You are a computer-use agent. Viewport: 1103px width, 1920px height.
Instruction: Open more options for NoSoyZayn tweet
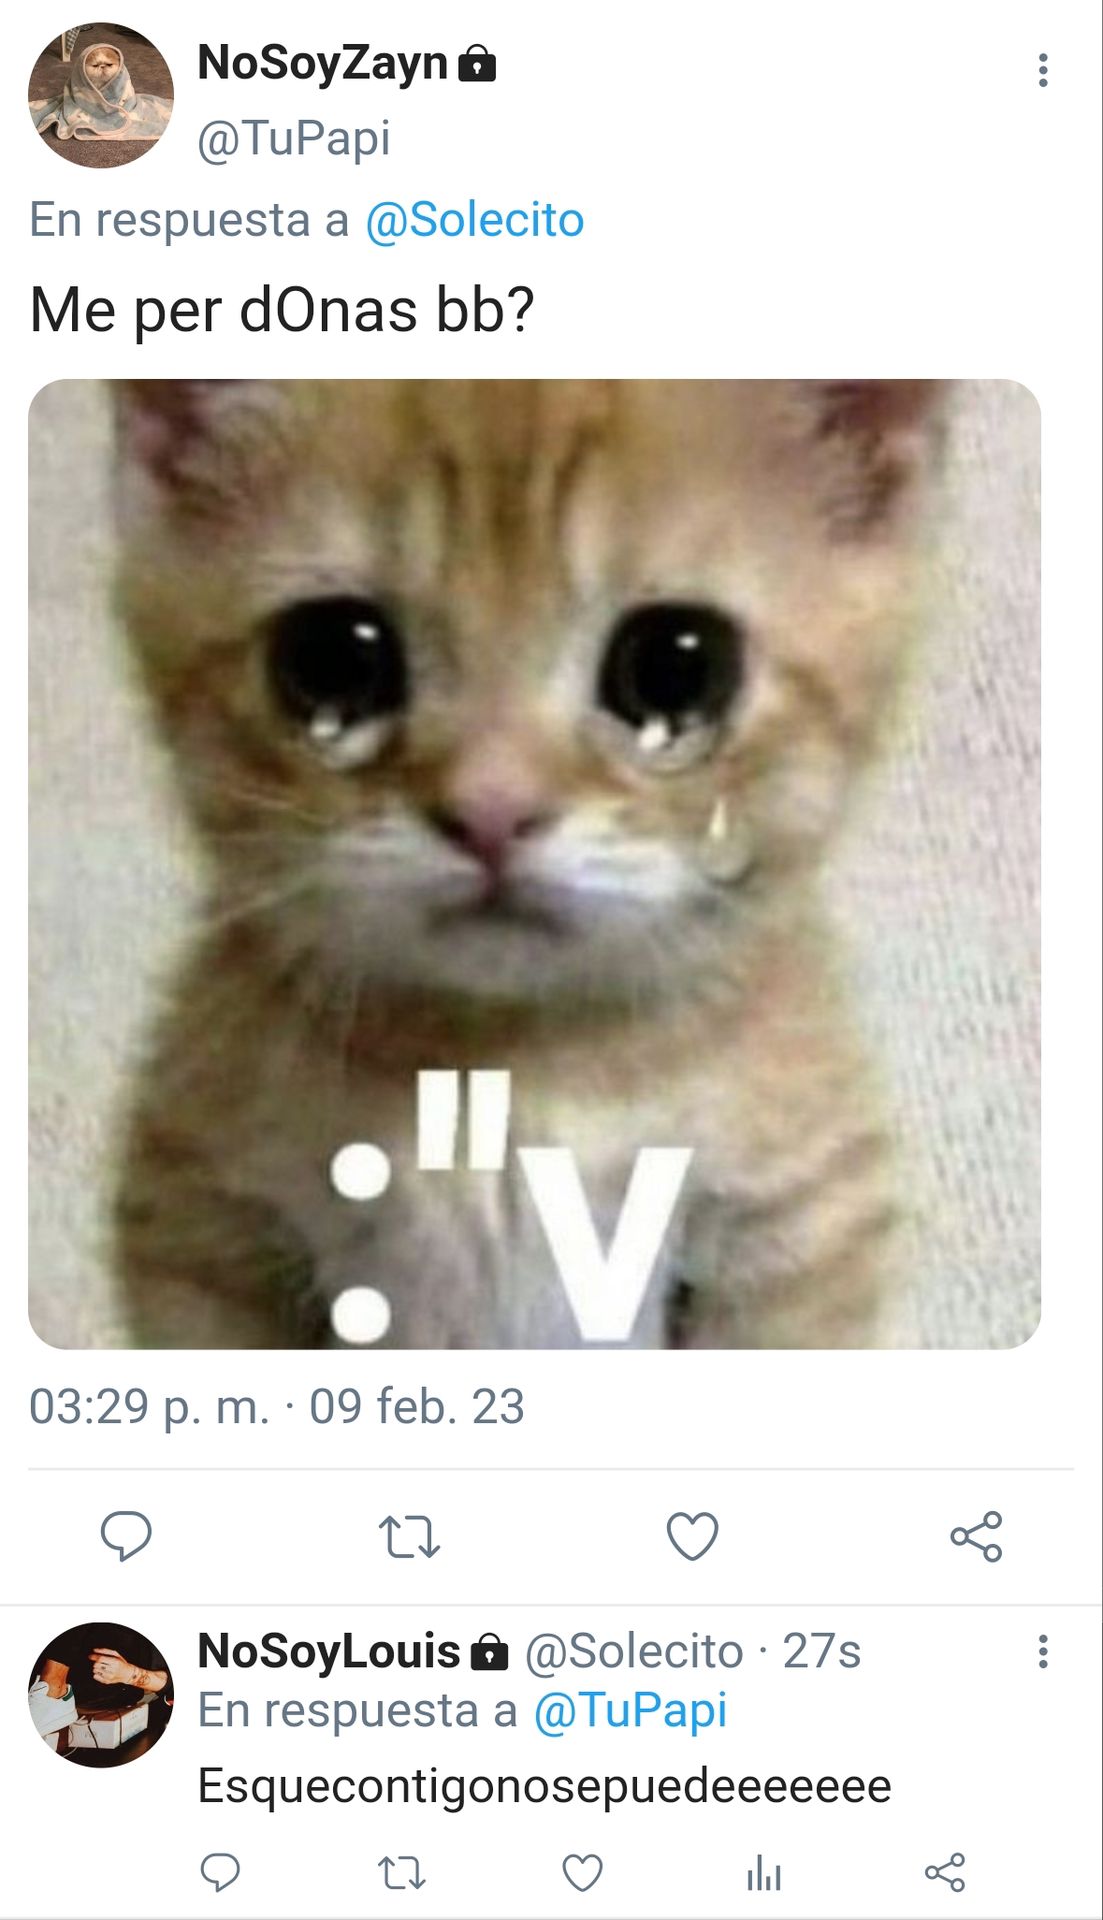point(1043,70)
